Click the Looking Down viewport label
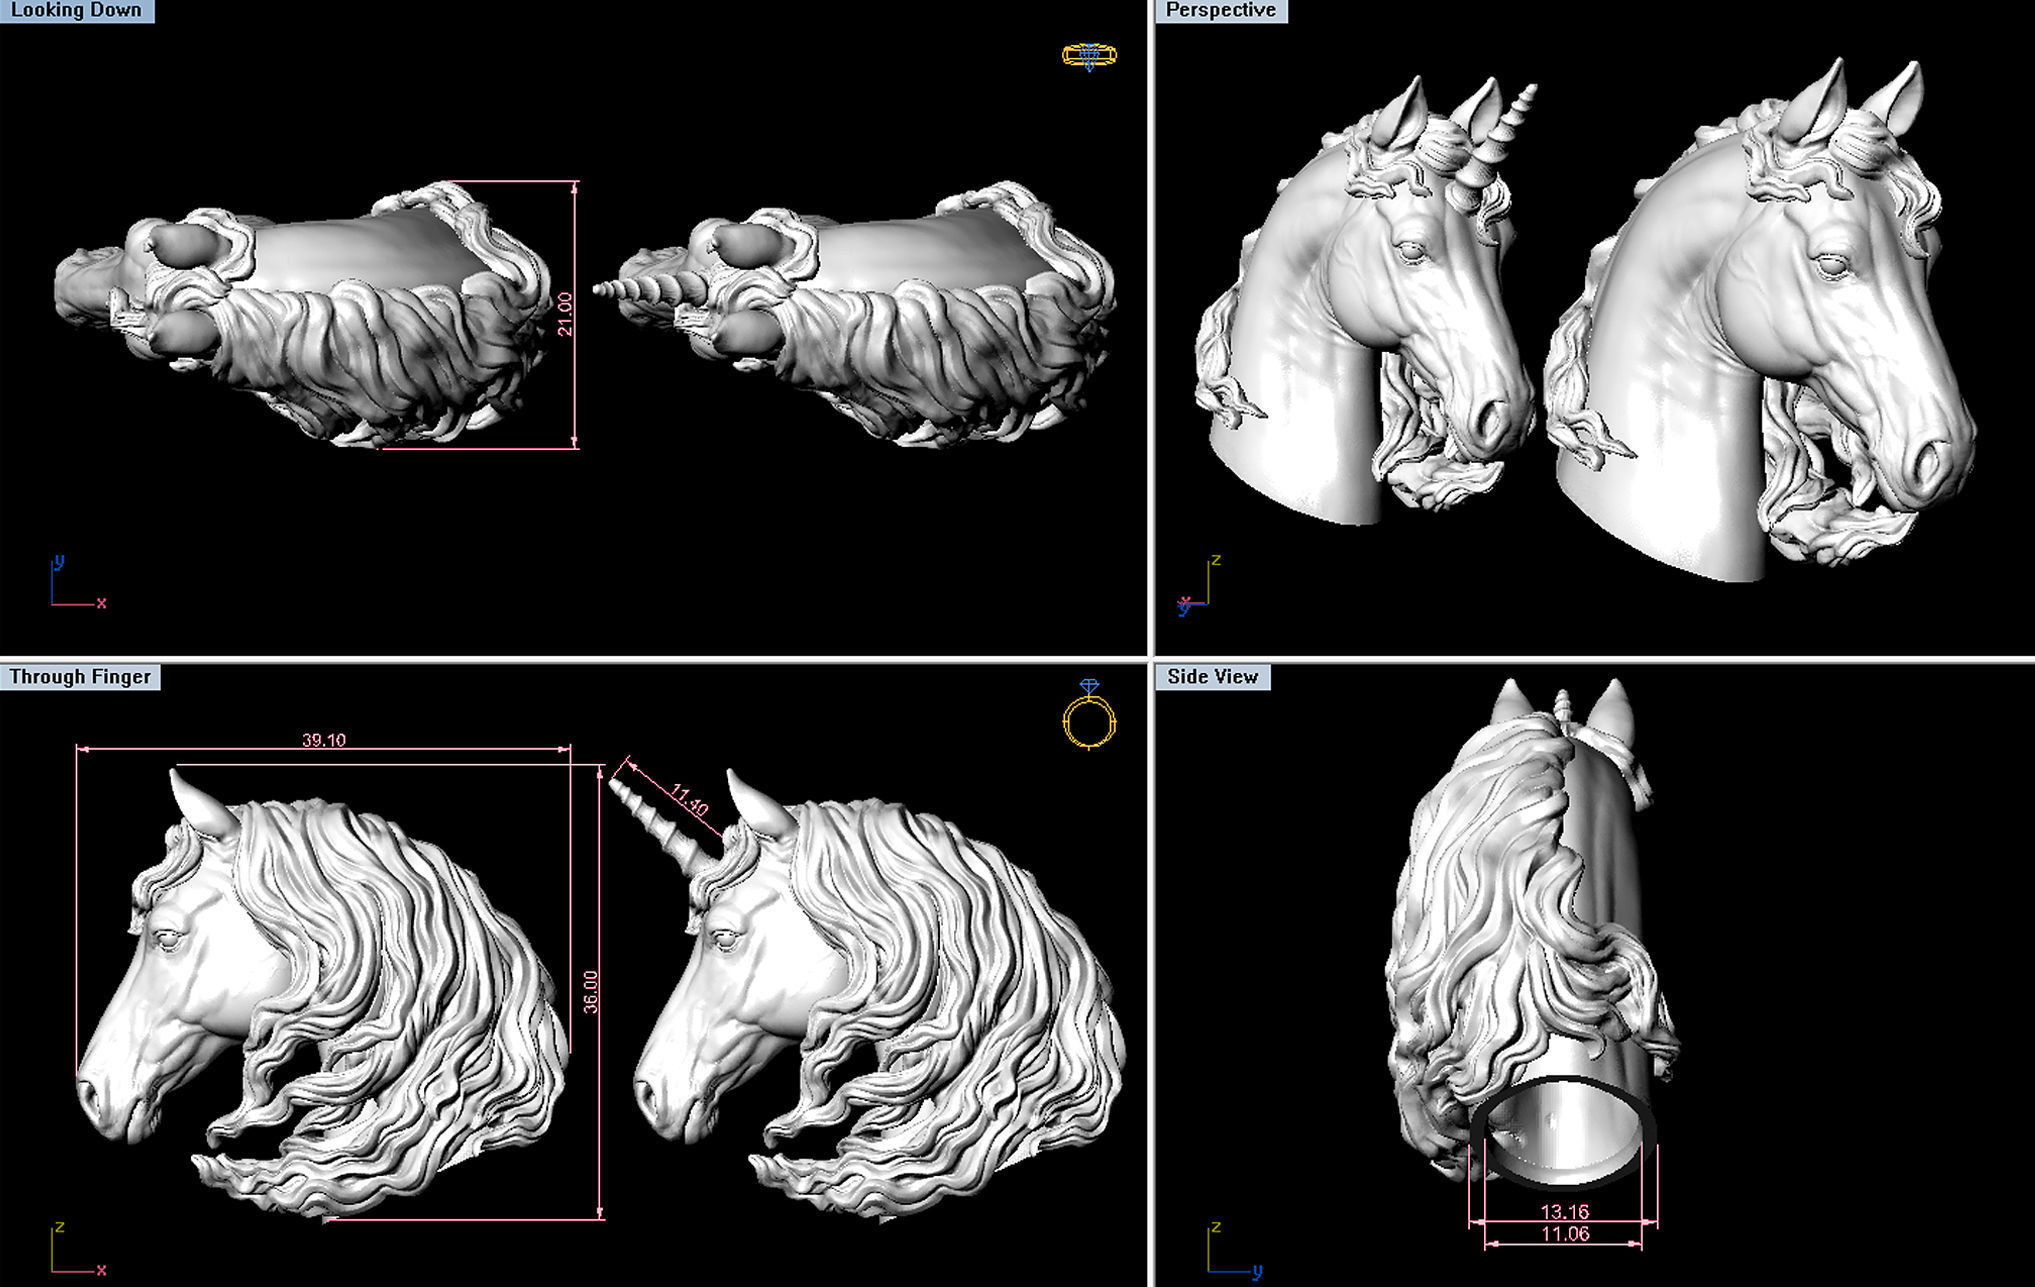The image size is (2035, 1287). 76,11
